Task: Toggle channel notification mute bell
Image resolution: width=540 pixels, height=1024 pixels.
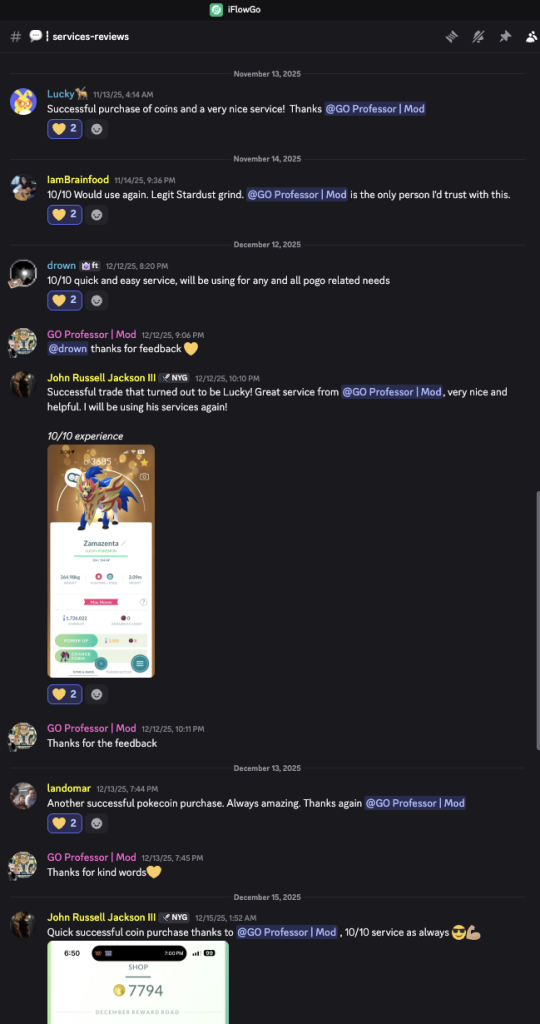Action: coord(479,37)
